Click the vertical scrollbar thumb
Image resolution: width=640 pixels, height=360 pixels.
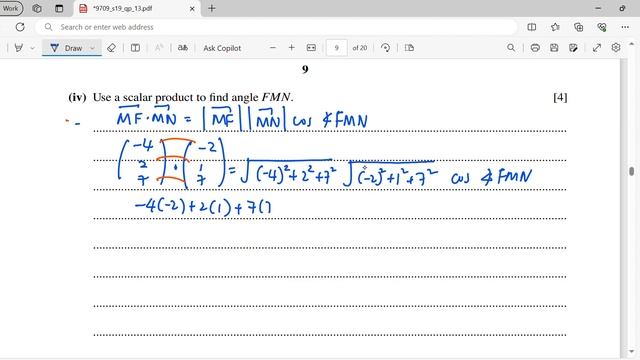[631, 171]
